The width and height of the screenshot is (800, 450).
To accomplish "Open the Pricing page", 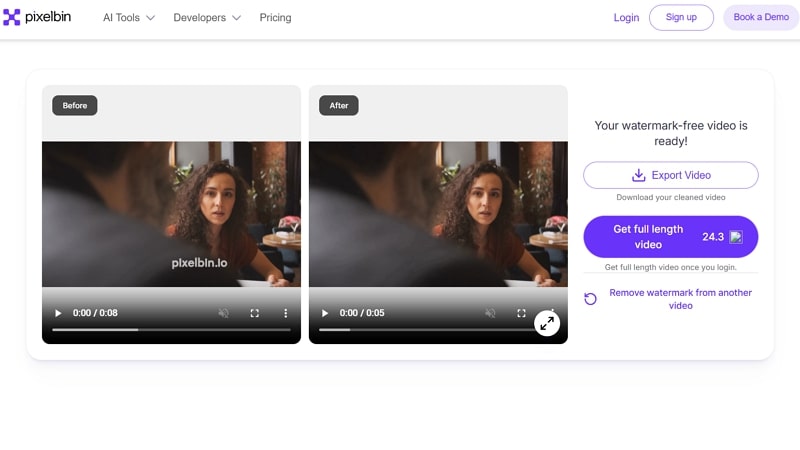I will pos(275,18).
